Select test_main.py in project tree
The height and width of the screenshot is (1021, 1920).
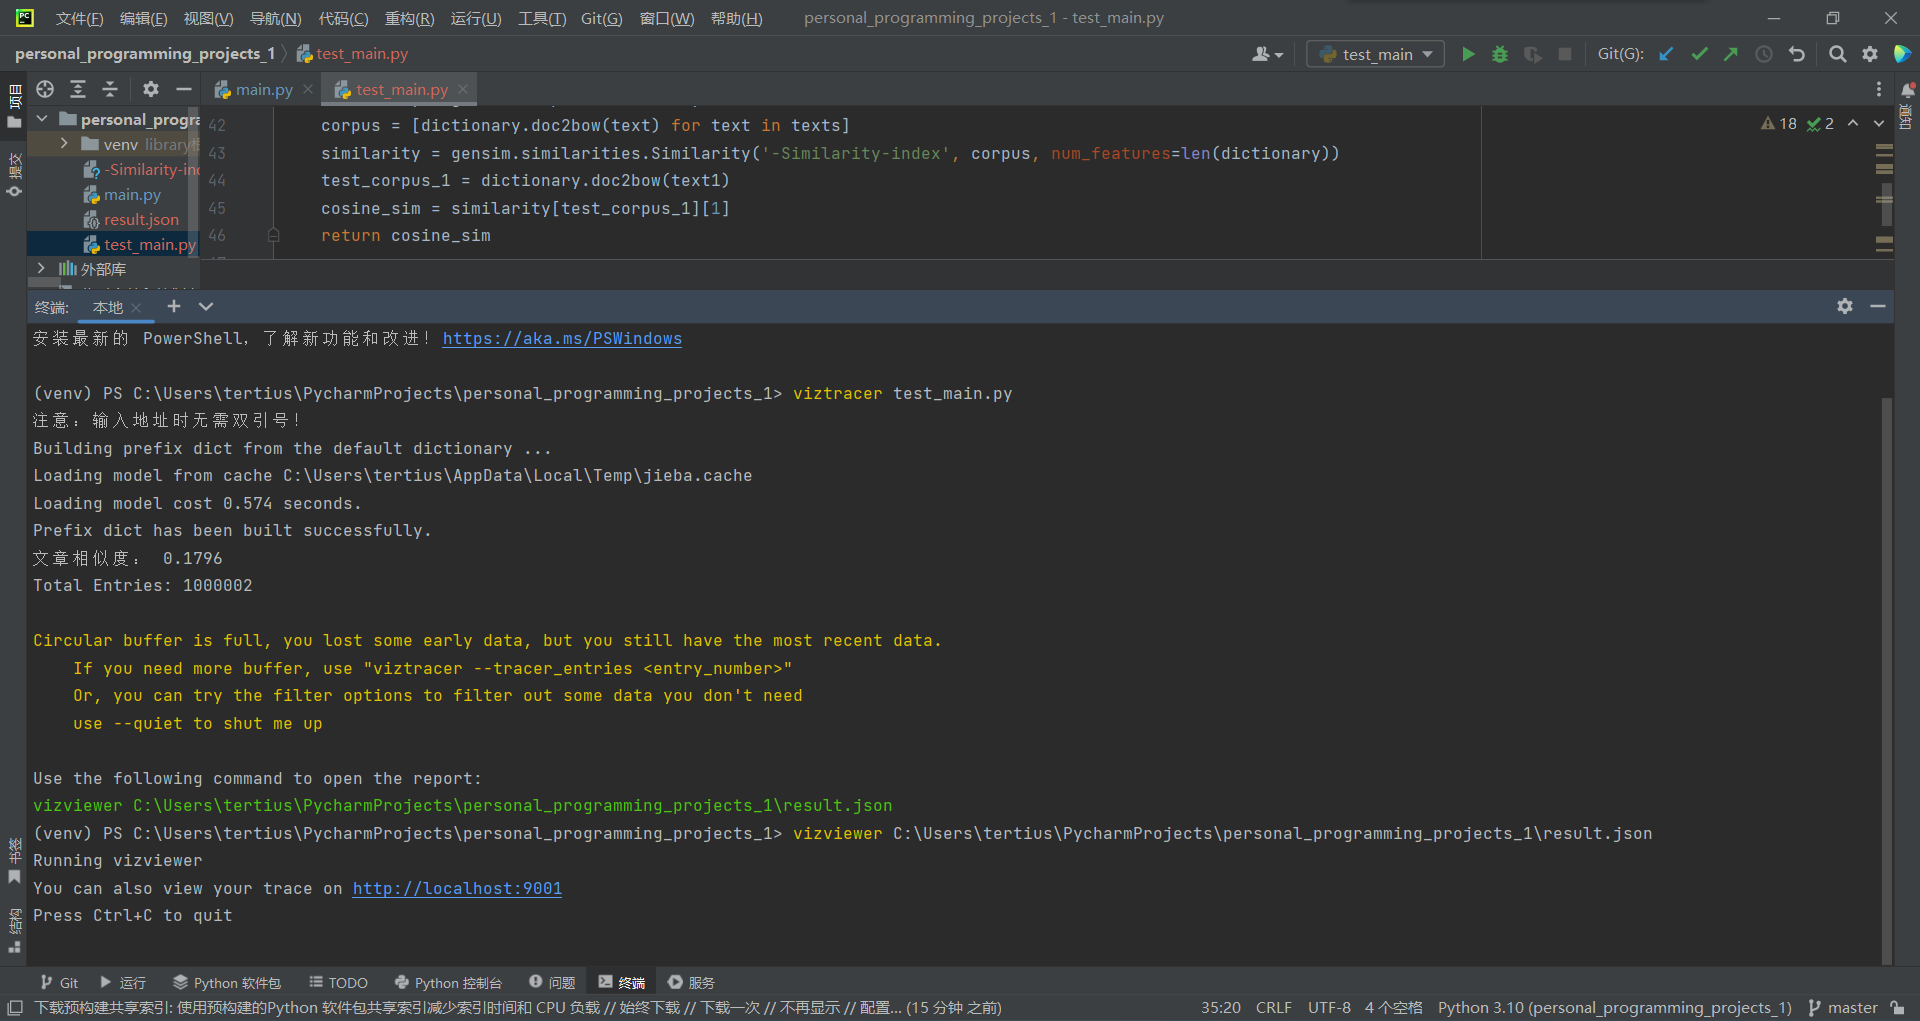[x=140, y=244]
